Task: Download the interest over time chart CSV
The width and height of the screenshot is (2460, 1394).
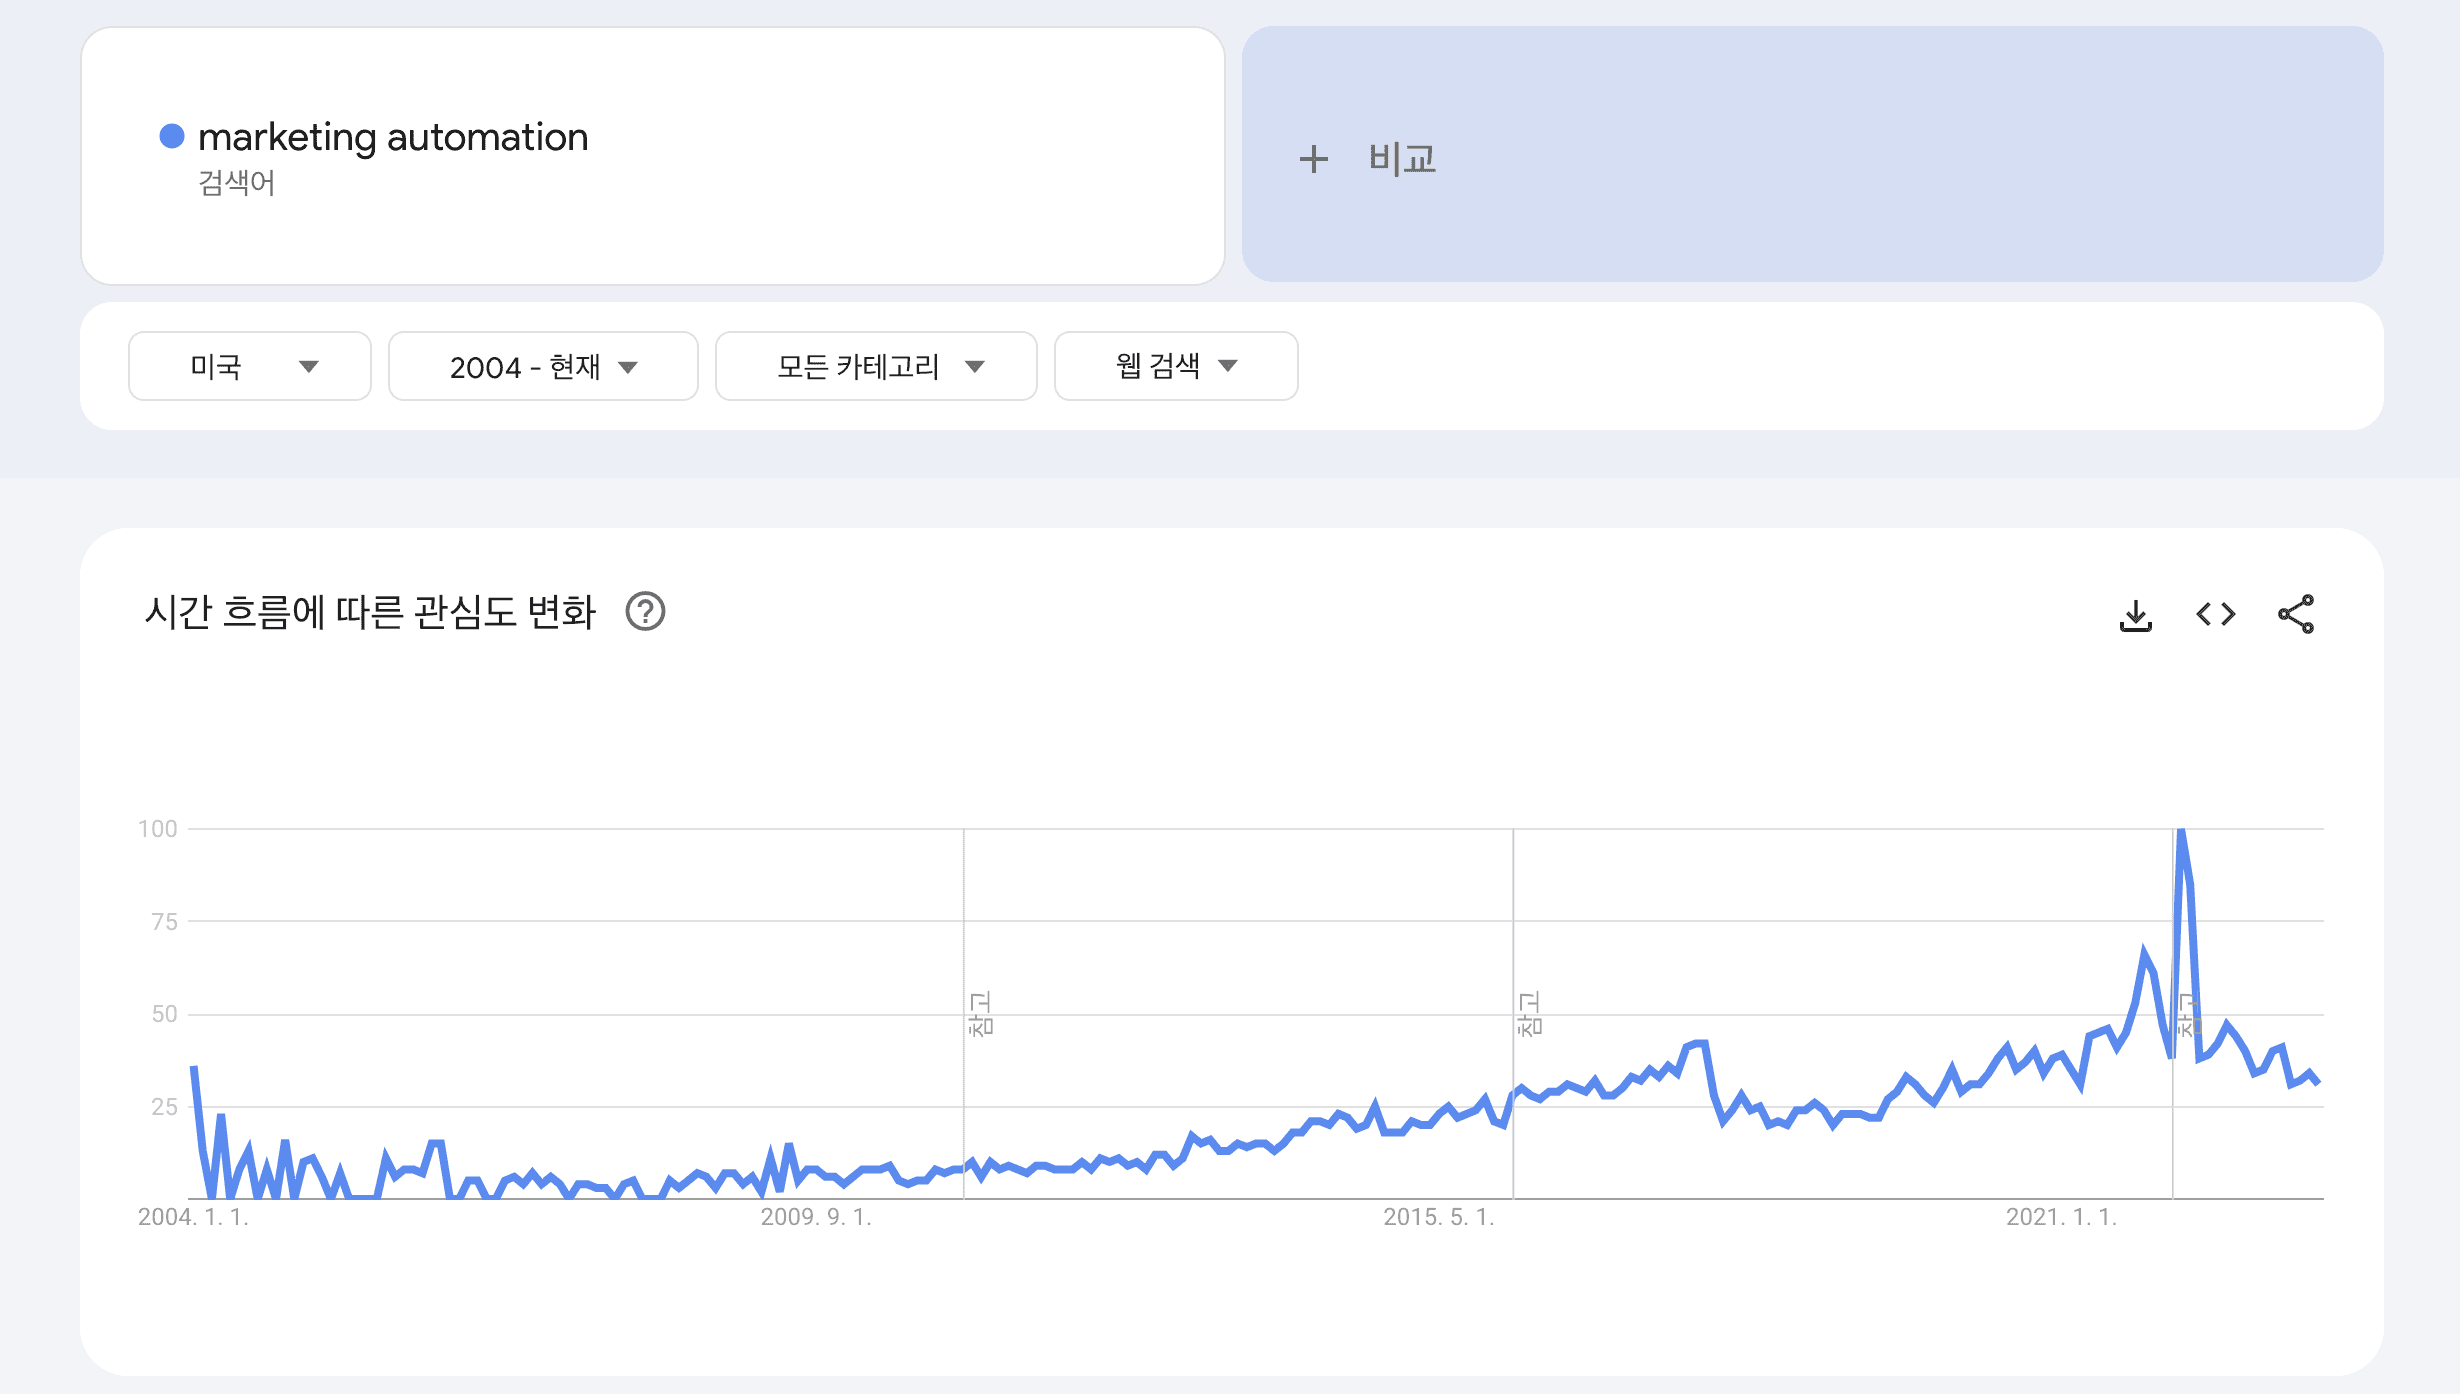Action: [2135, 614]
